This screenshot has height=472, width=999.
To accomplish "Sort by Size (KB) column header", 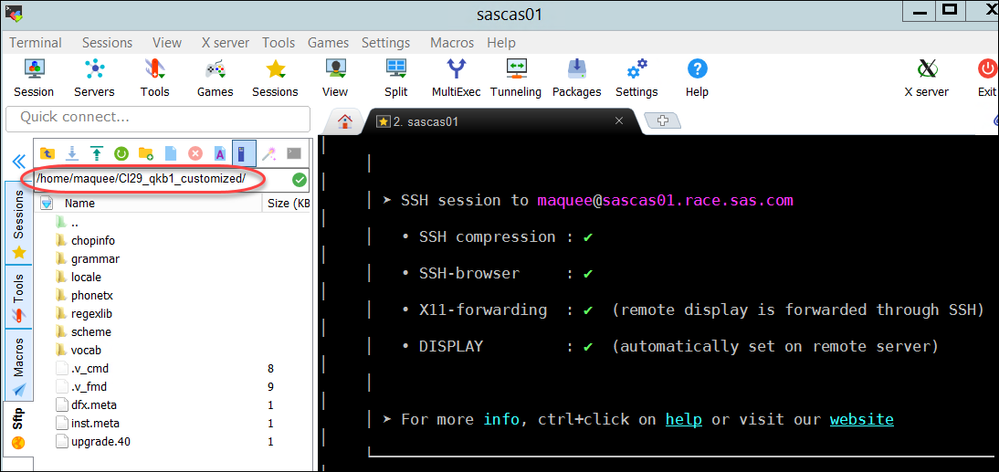I will [287, 203].
